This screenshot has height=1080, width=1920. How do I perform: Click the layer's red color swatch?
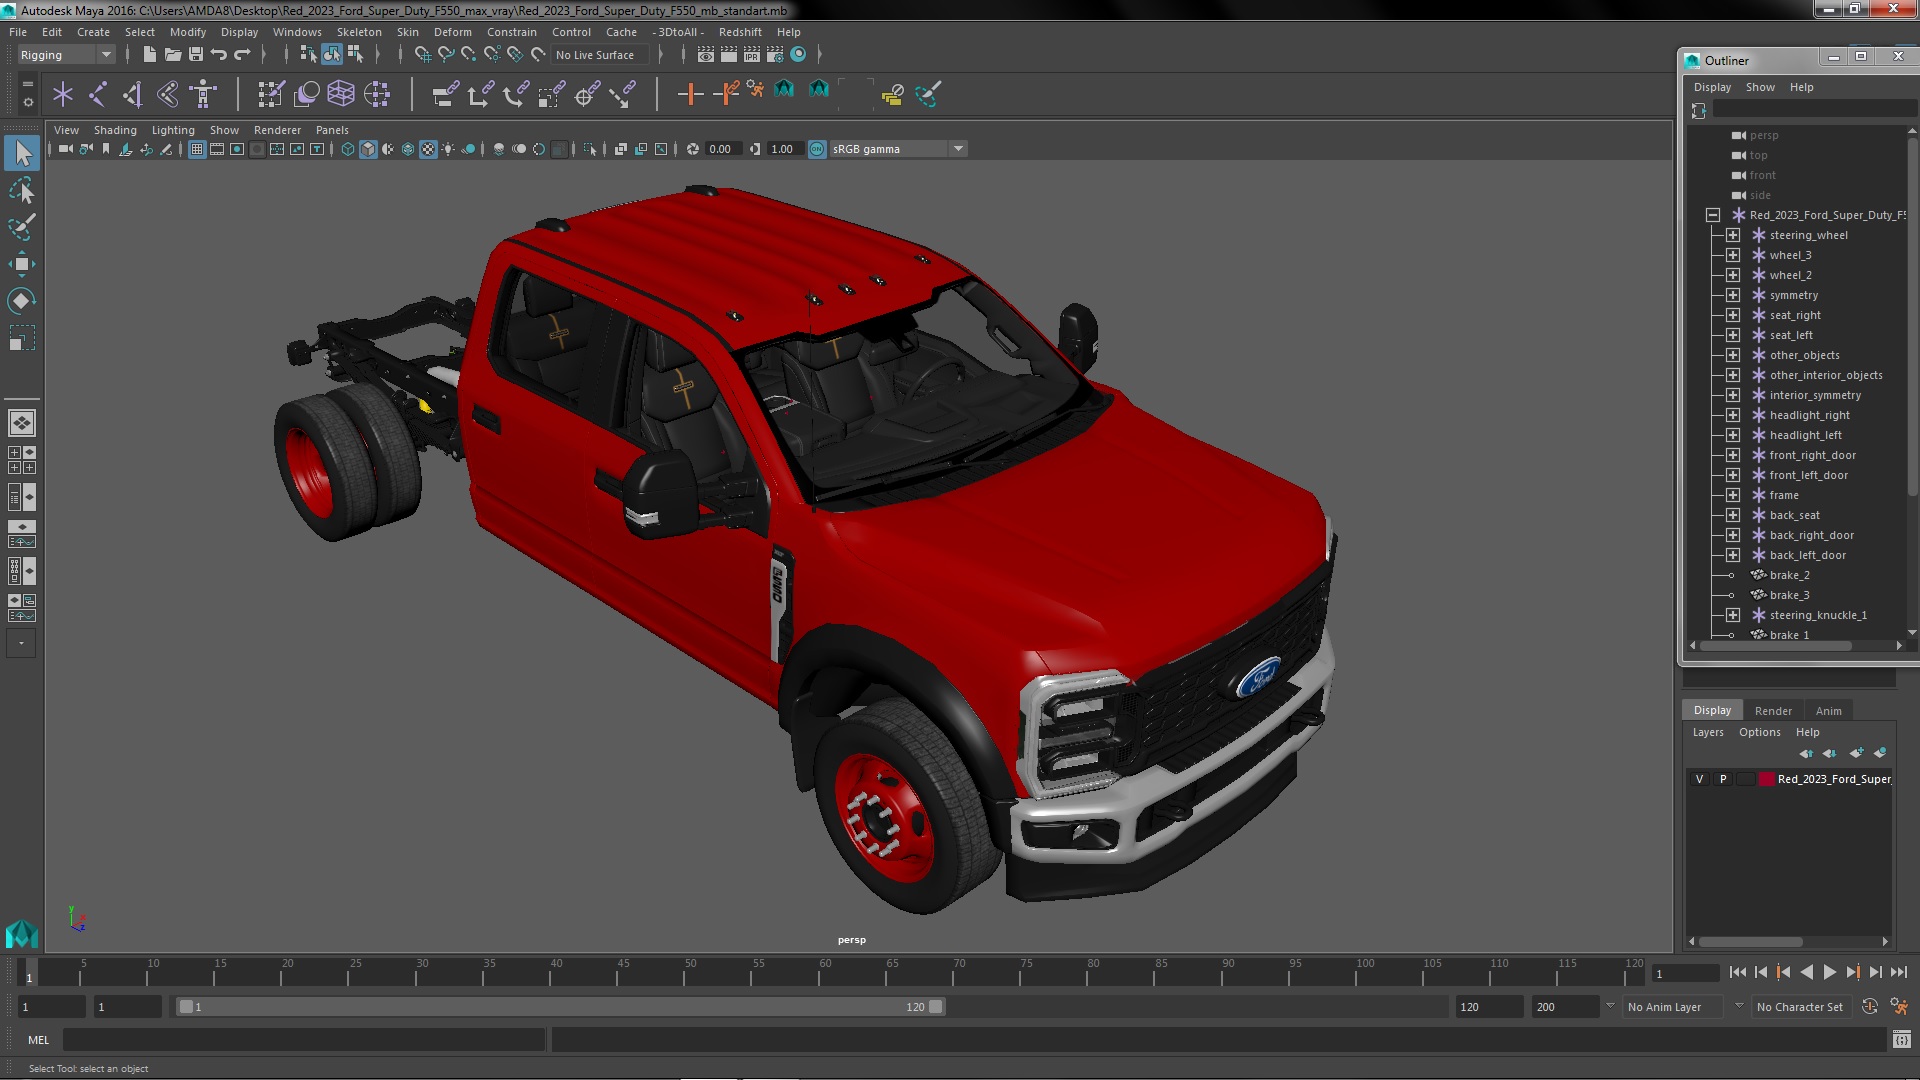[1767, 779]
